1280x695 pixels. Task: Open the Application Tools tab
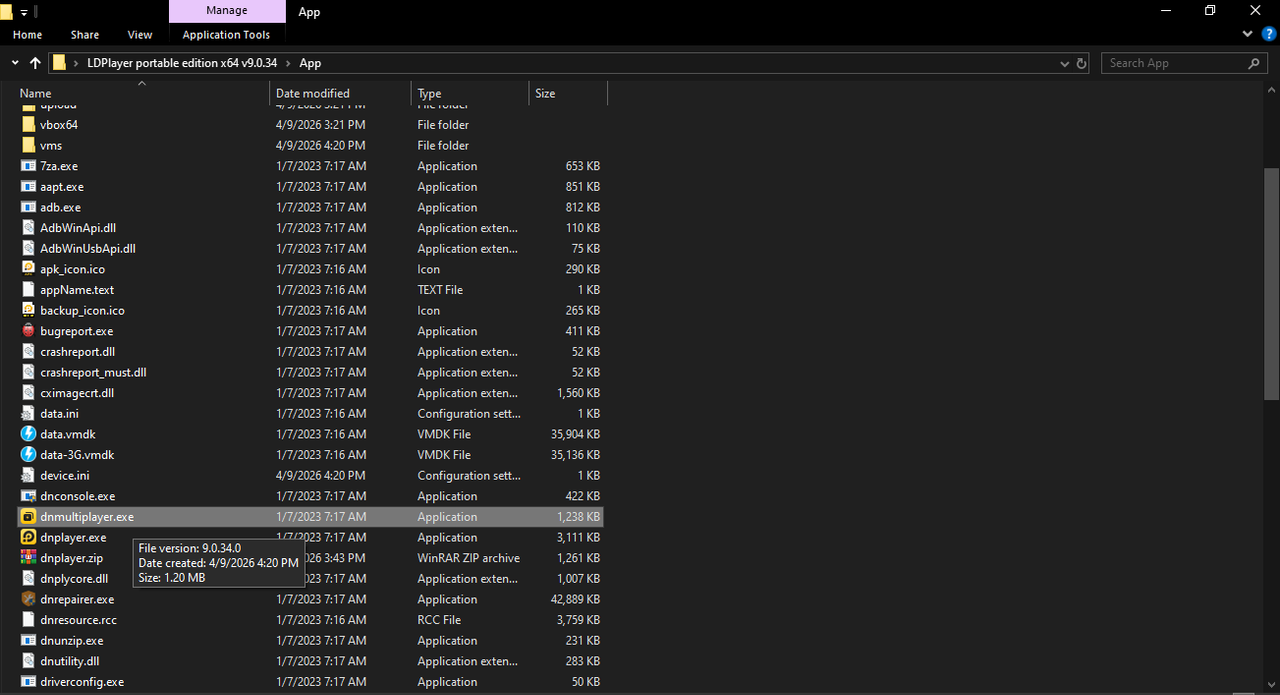[226, 35]
